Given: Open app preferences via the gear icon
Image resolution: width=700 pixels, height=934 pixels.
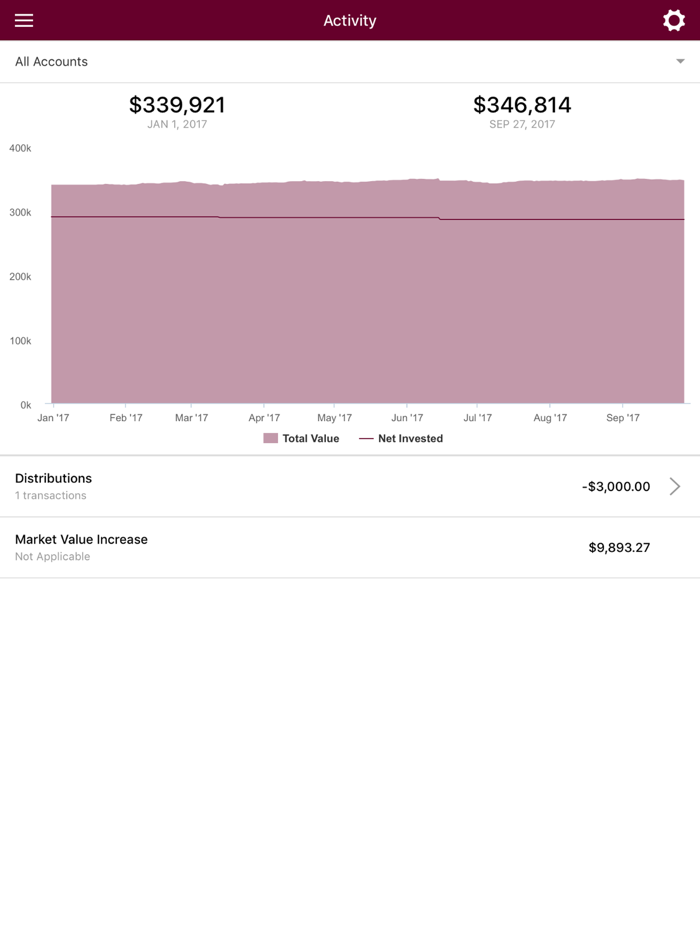Looking at the screenshot, I should coord(674,19).
